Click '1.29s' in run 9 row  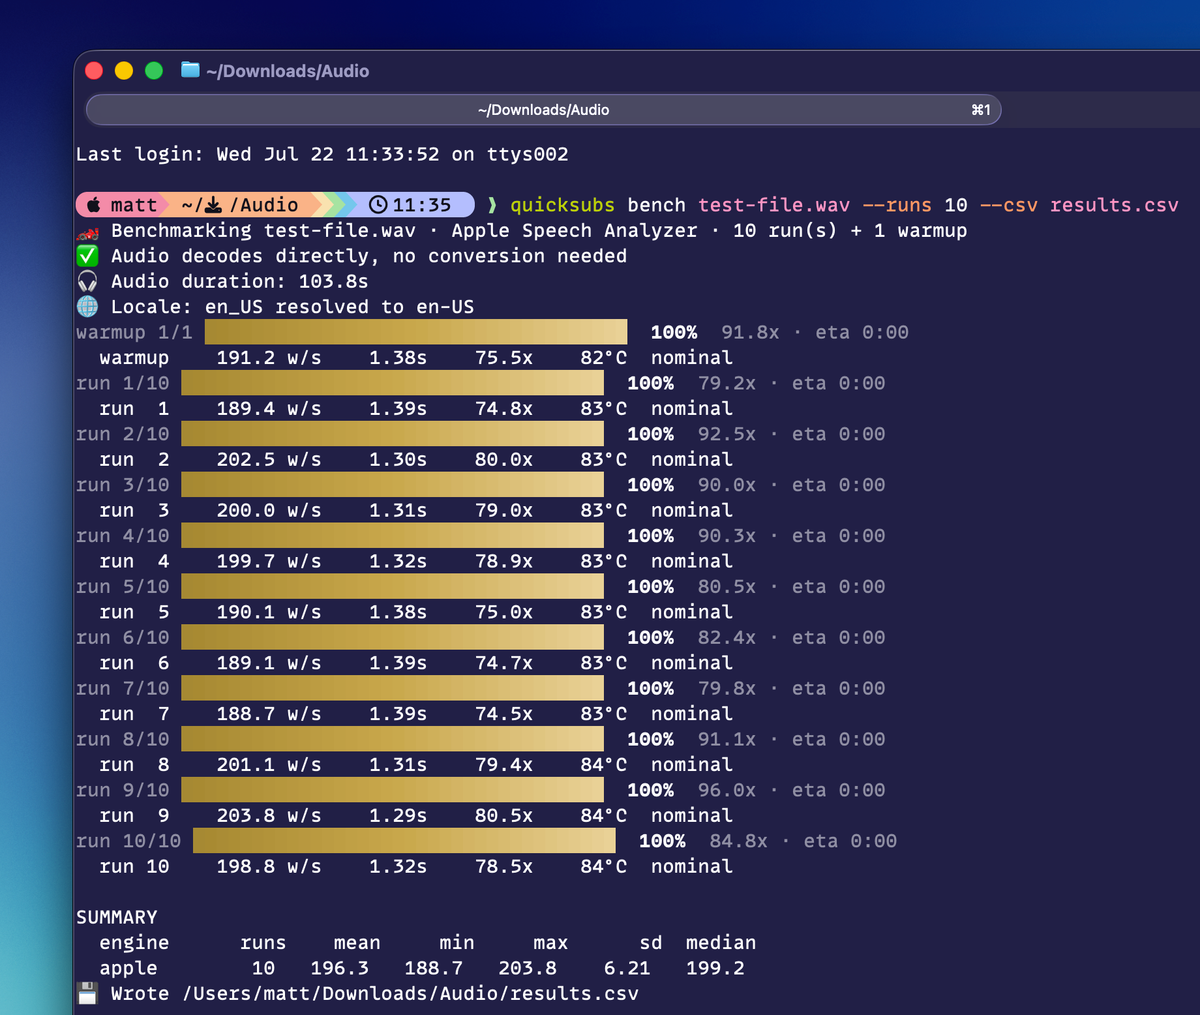pyautogui.click(x=398, y=815)
